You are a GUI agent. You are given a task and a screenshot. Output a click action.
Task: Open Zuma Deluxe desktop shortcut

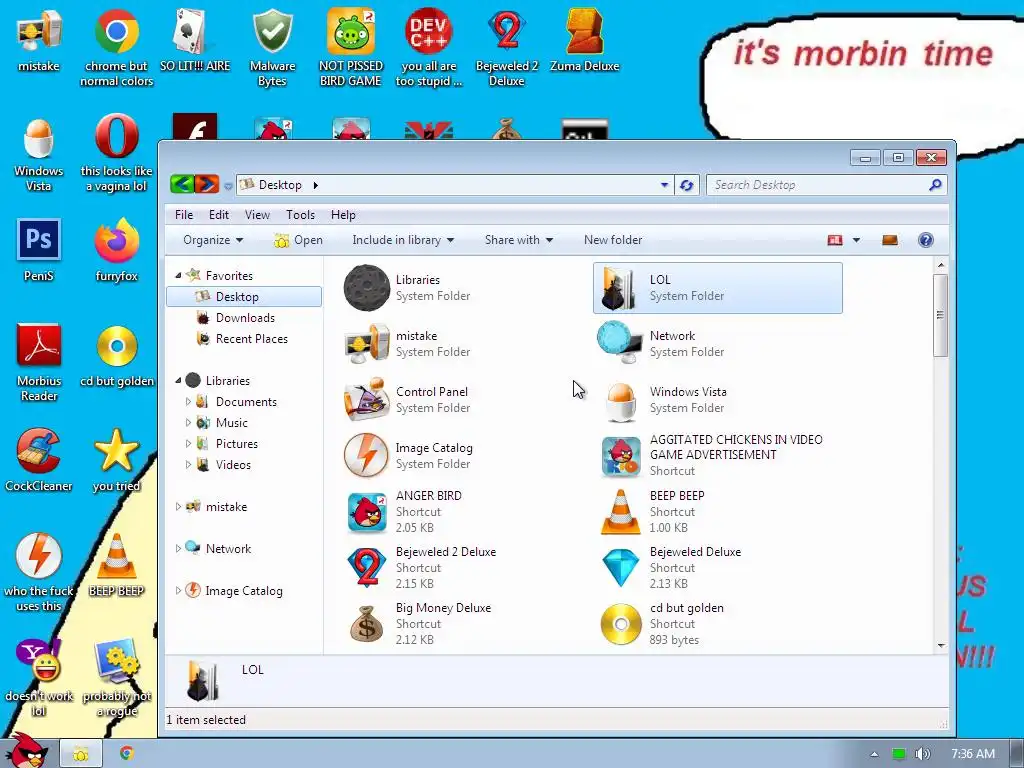tap(584, 40)
